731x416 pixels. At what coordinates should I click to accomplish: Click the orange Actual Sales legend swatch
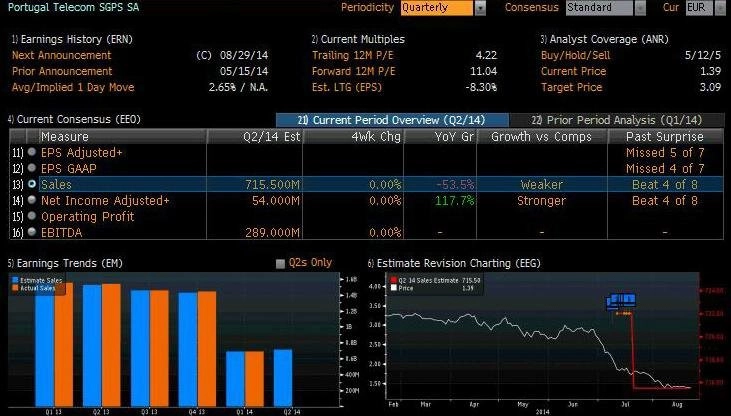tap(15, 288)
